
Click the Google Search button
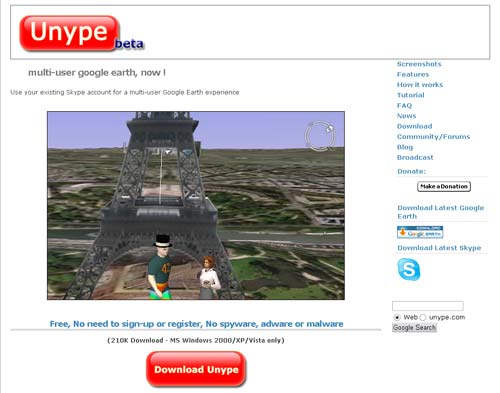pyautogui.click(x=414, y=328)
